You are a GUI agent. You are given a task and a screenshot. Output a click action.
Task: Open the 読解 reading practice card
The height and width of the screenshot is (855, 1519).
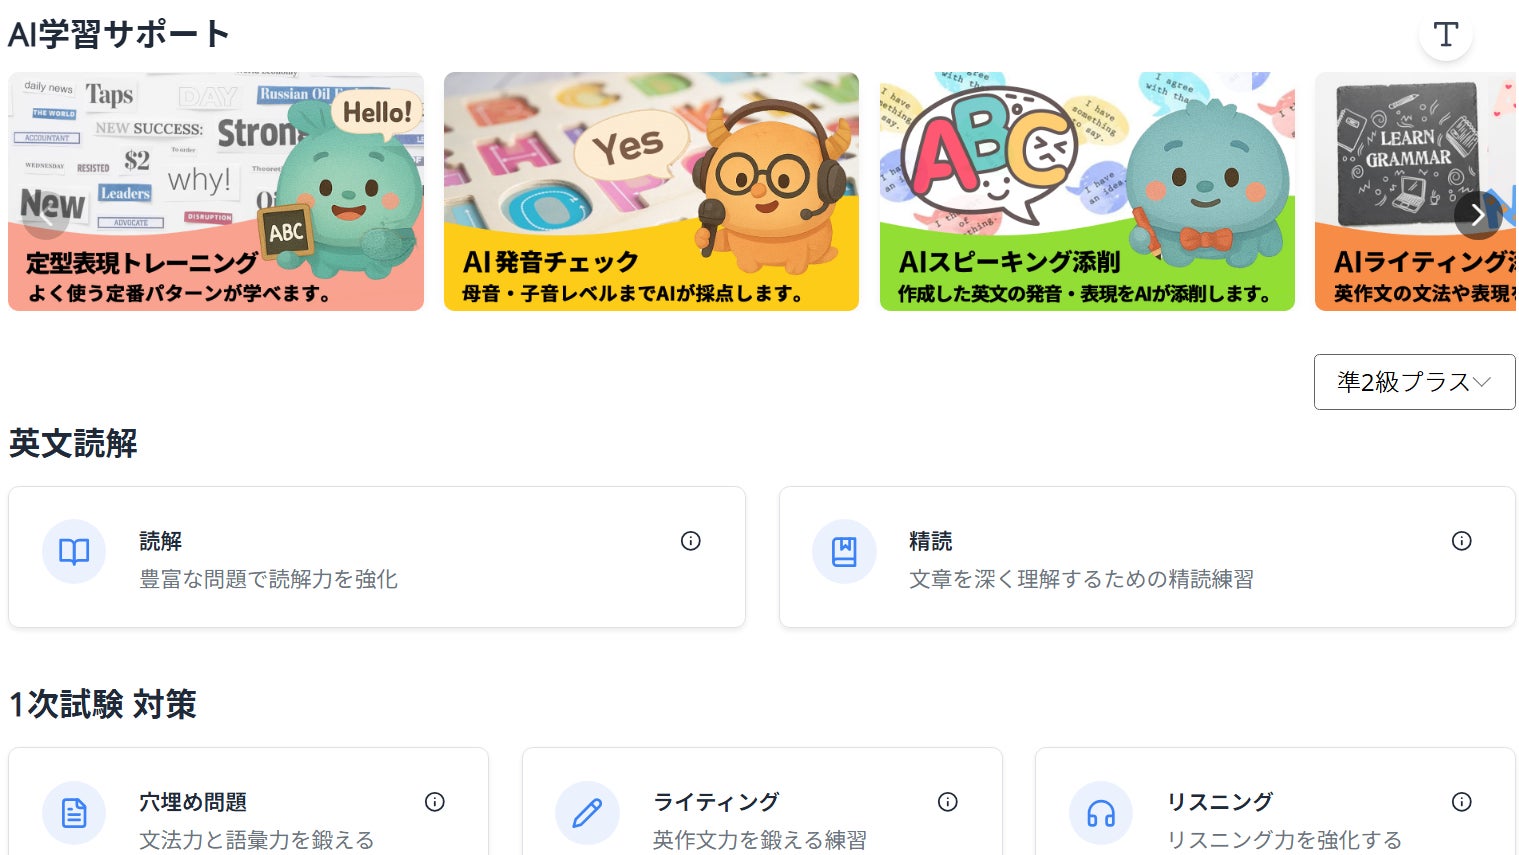coord(376,558)
